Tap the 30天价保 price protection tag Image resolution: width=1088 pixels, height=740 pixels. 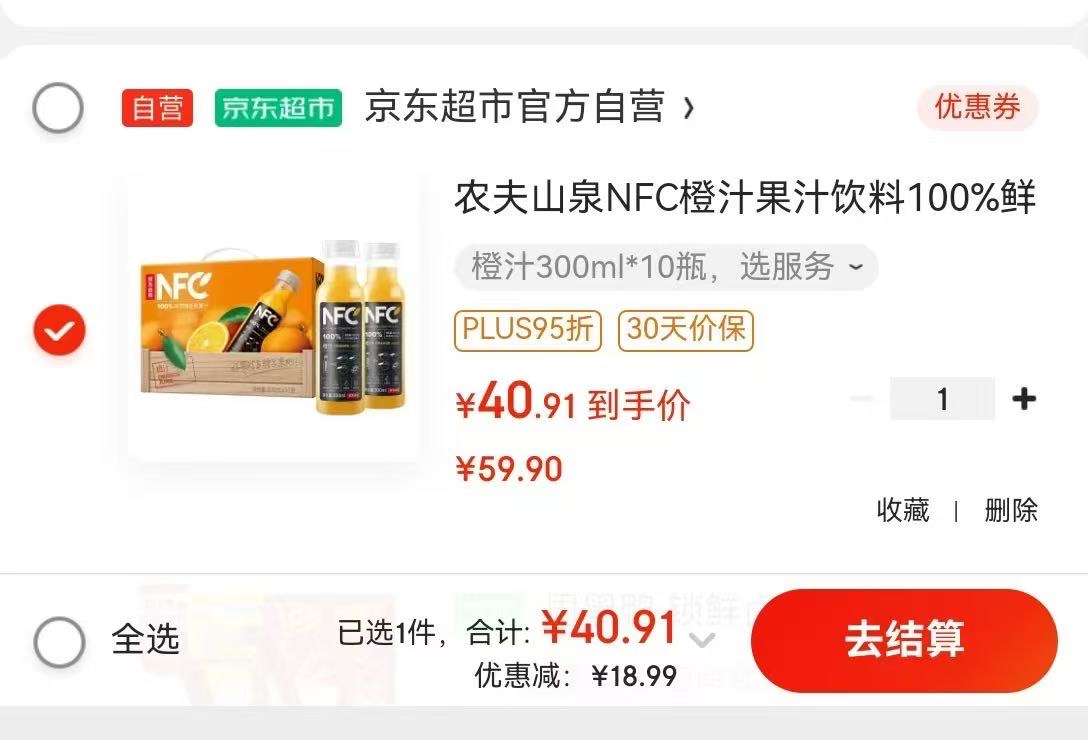click(686, 330)
